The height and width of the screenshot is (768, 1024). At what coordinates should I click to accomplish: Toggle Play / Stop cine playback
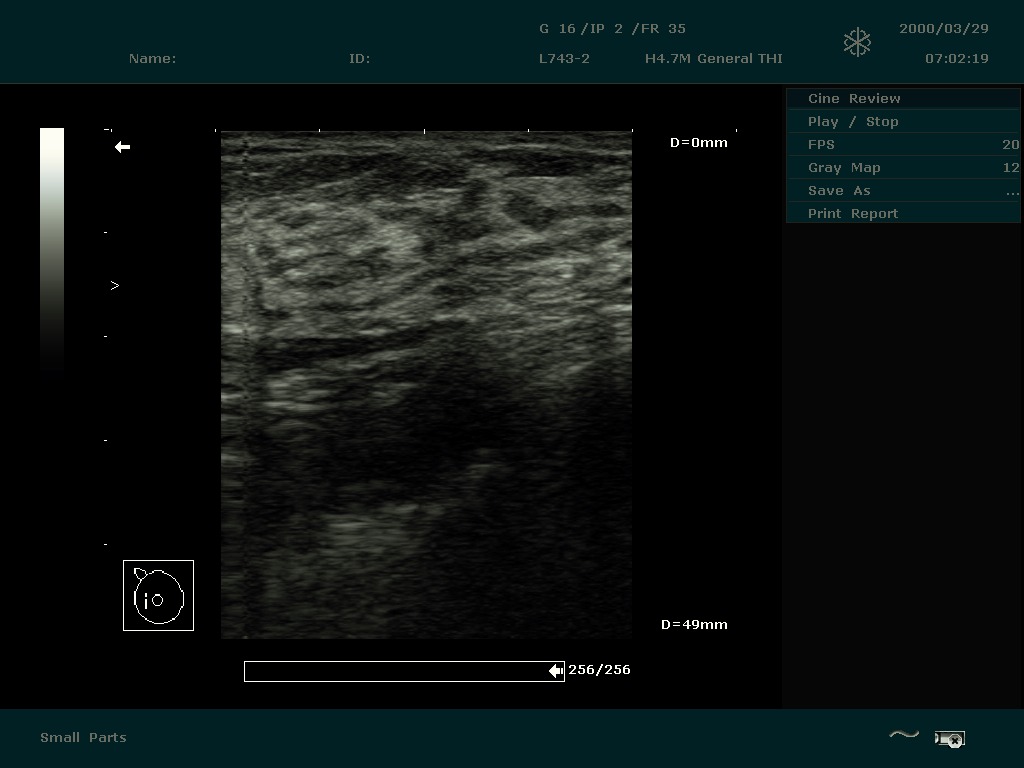853,122
